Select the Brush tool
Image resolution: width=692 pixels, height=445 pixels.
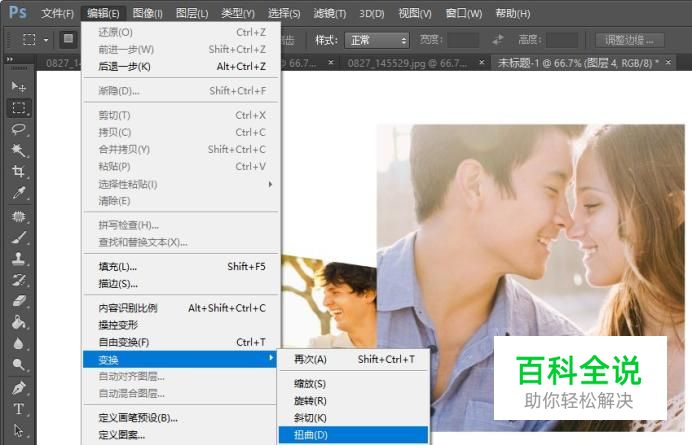[x=19, y=238]
